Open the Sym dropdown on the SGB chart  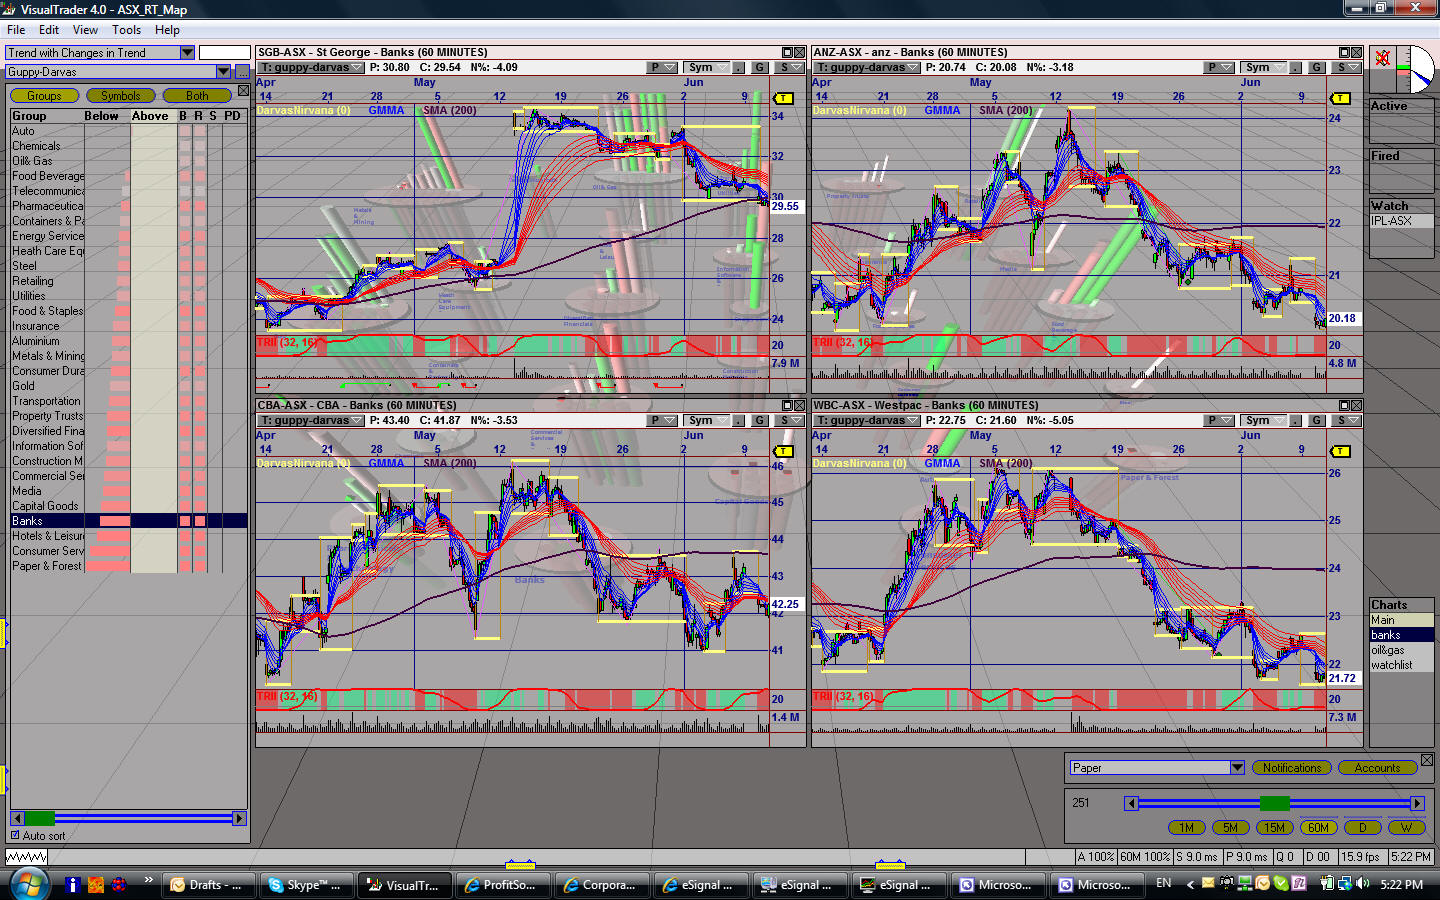(x=707, y=68)
